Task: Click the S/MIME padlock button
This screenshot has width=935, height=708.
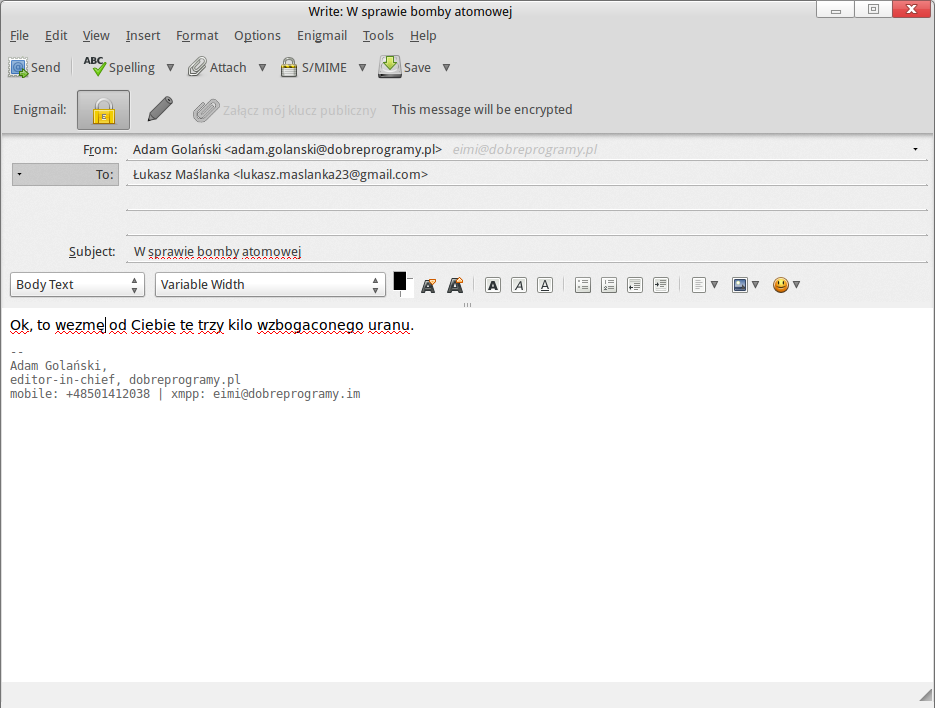Action: click(314, 67)
